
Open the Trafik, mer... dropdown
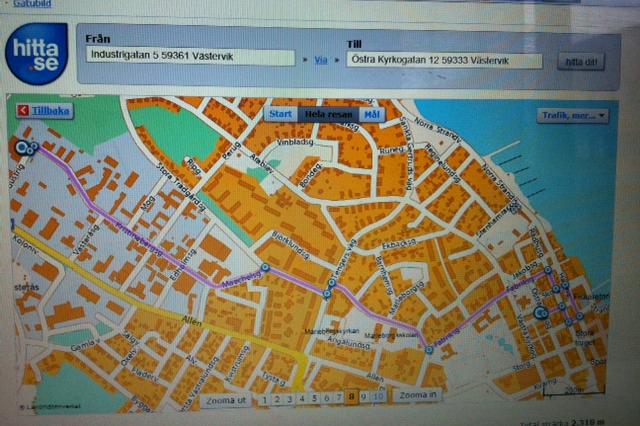point(572,115)
